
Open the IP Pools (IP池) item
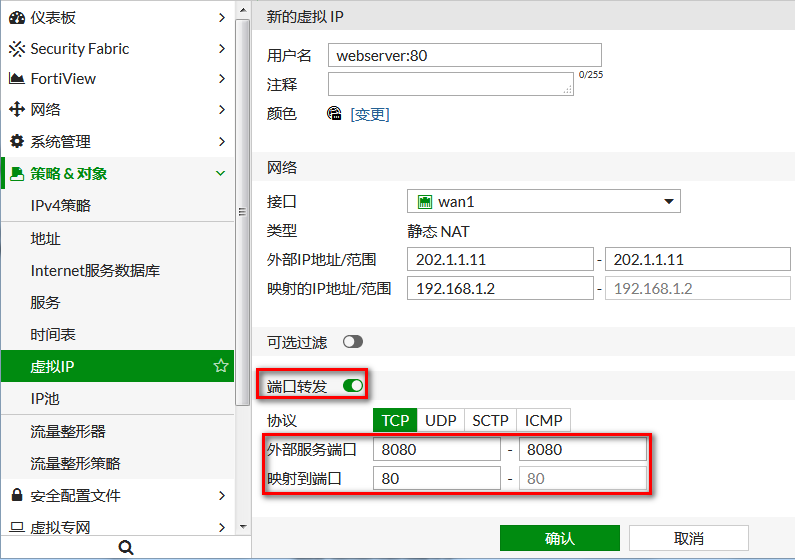(x=118, y=398)
